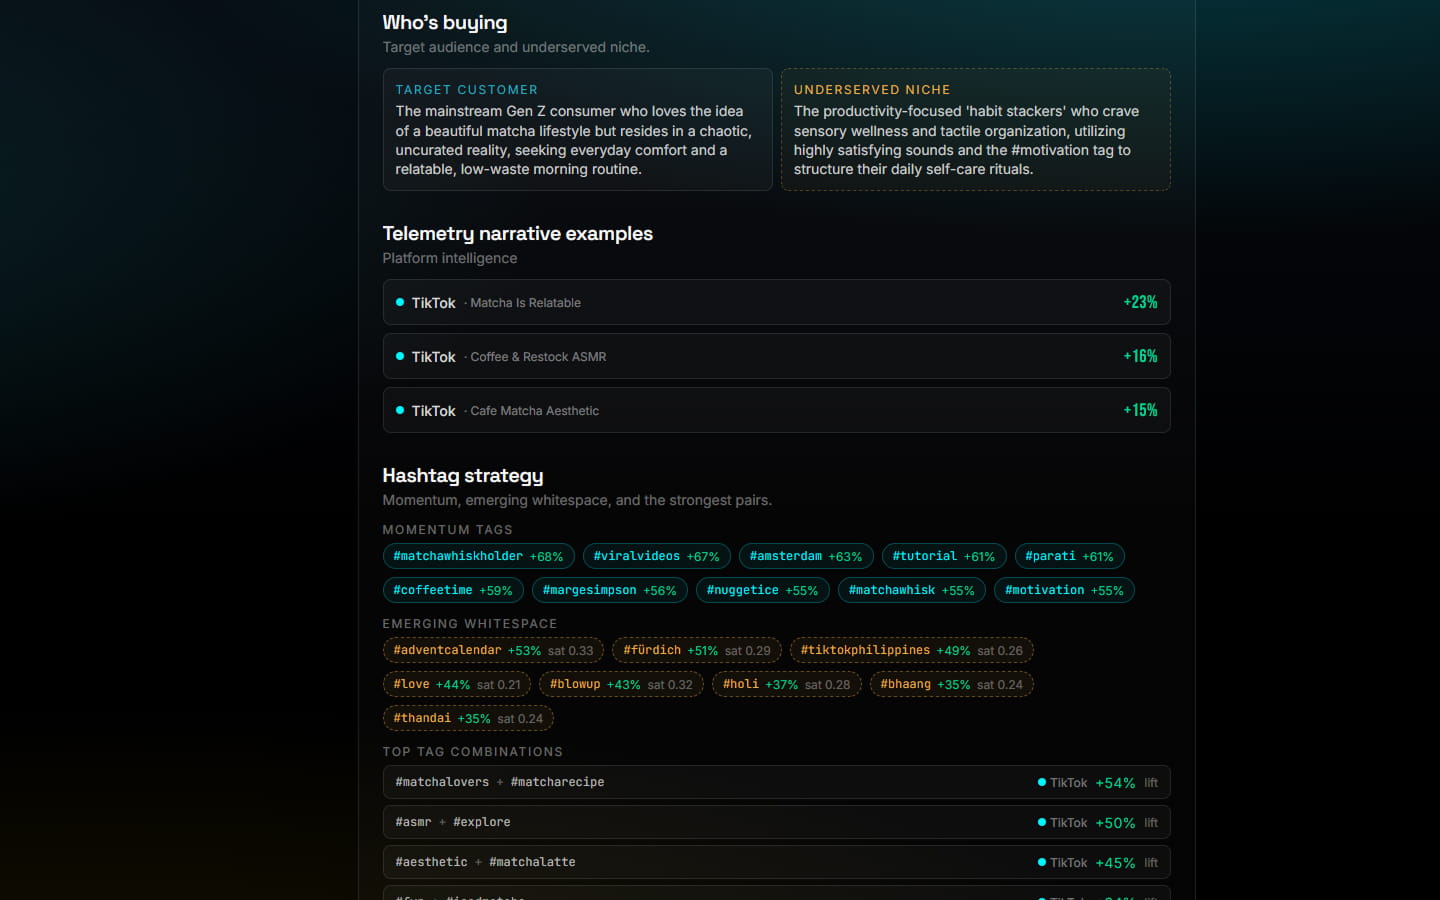This screenshot has width=1440, height=900.
Task: Pick the #fürdich whitespace tag
Action: 697,650
